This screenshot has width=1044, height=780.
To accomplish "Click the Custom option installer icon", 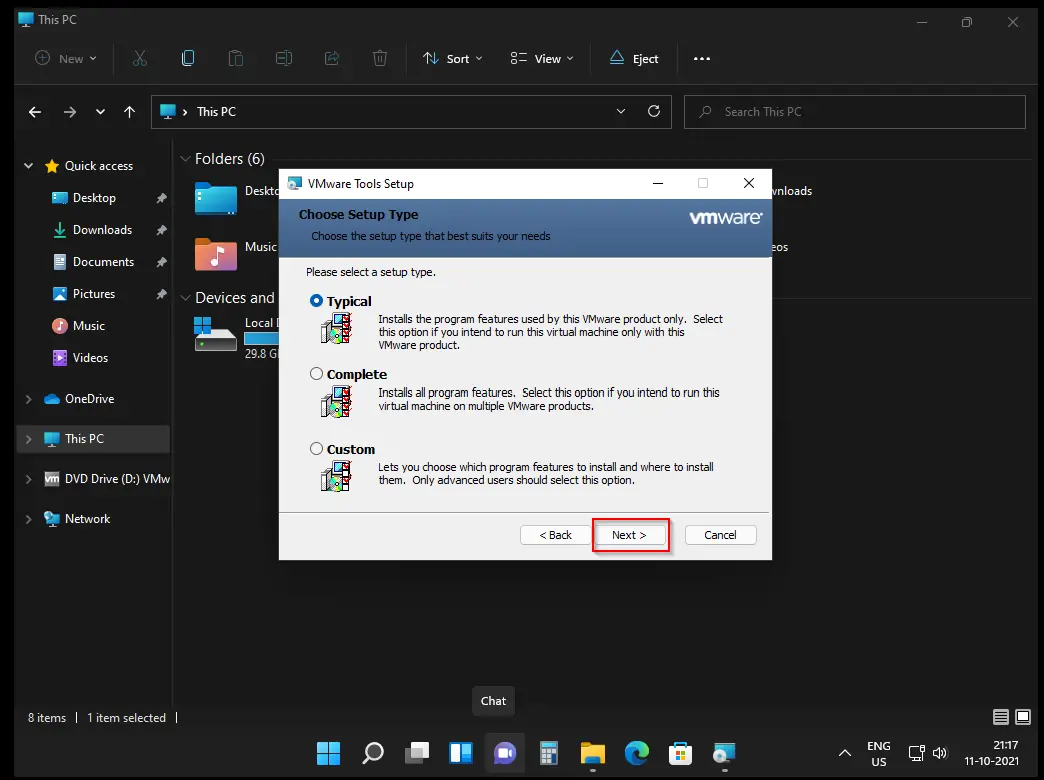I will pos(336,476).
